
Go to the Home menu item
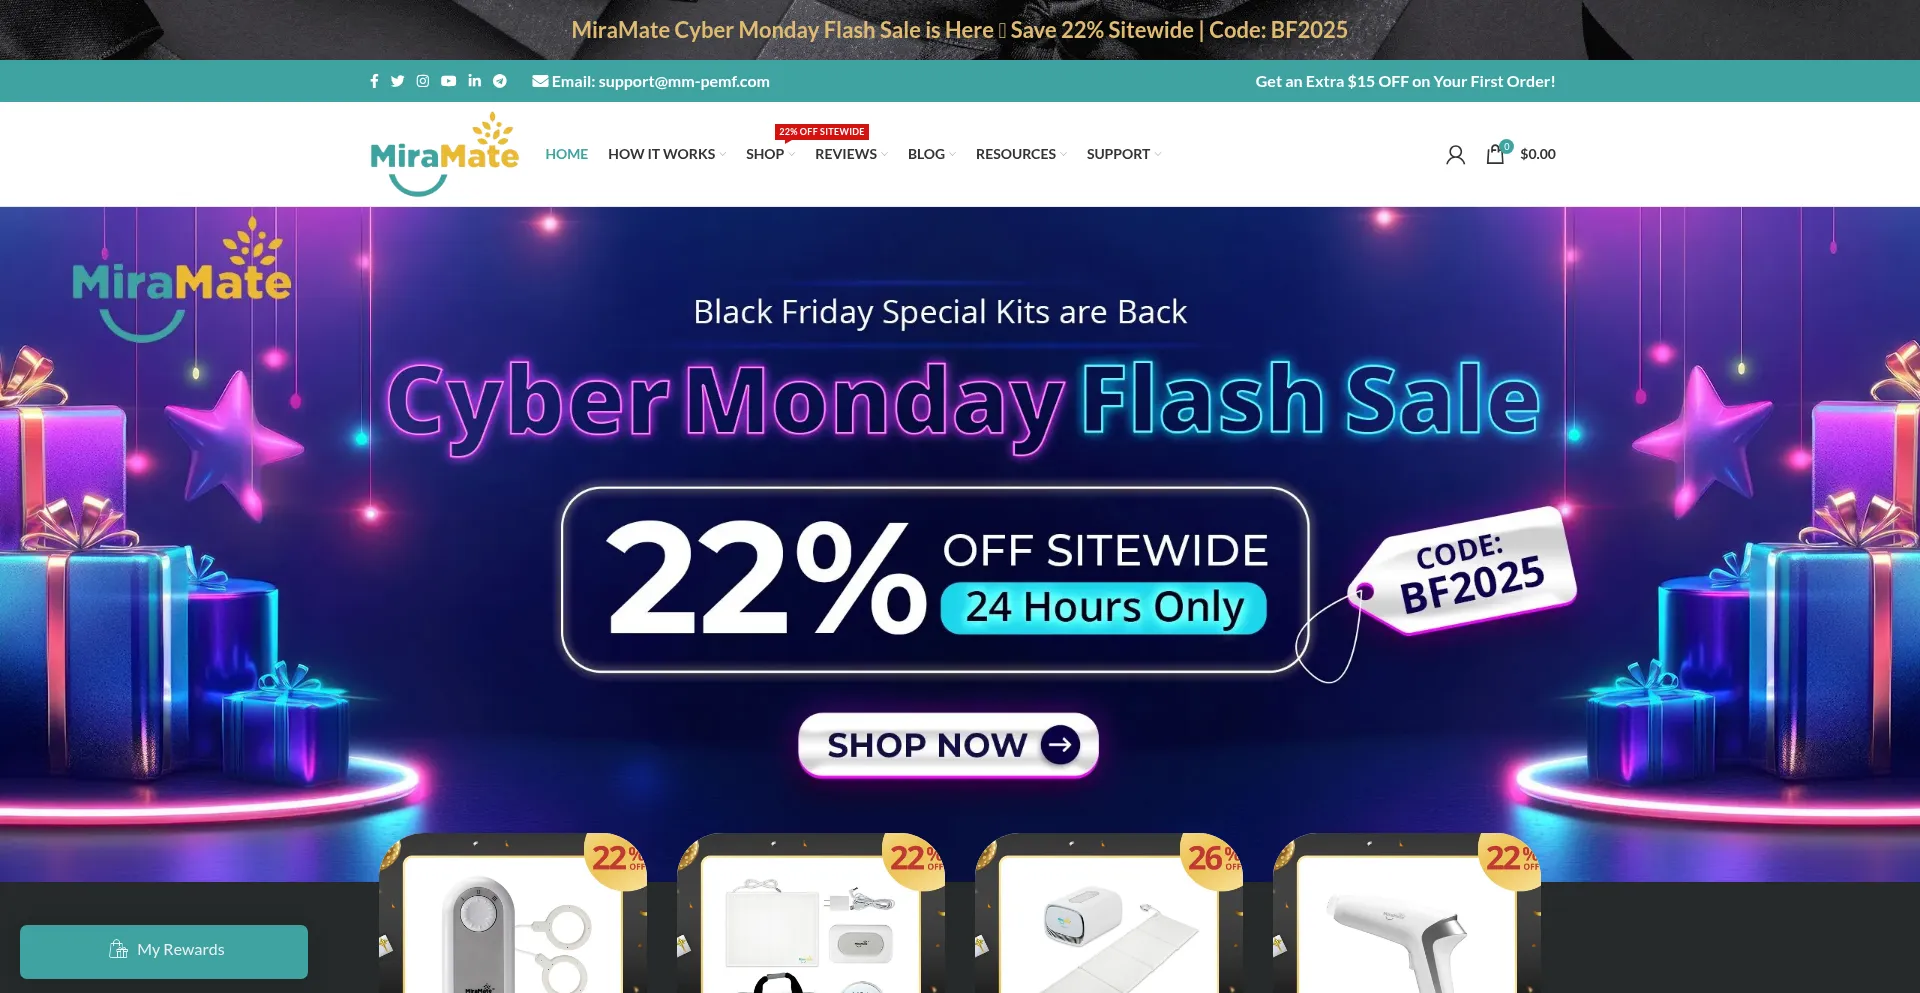point(566,154)
